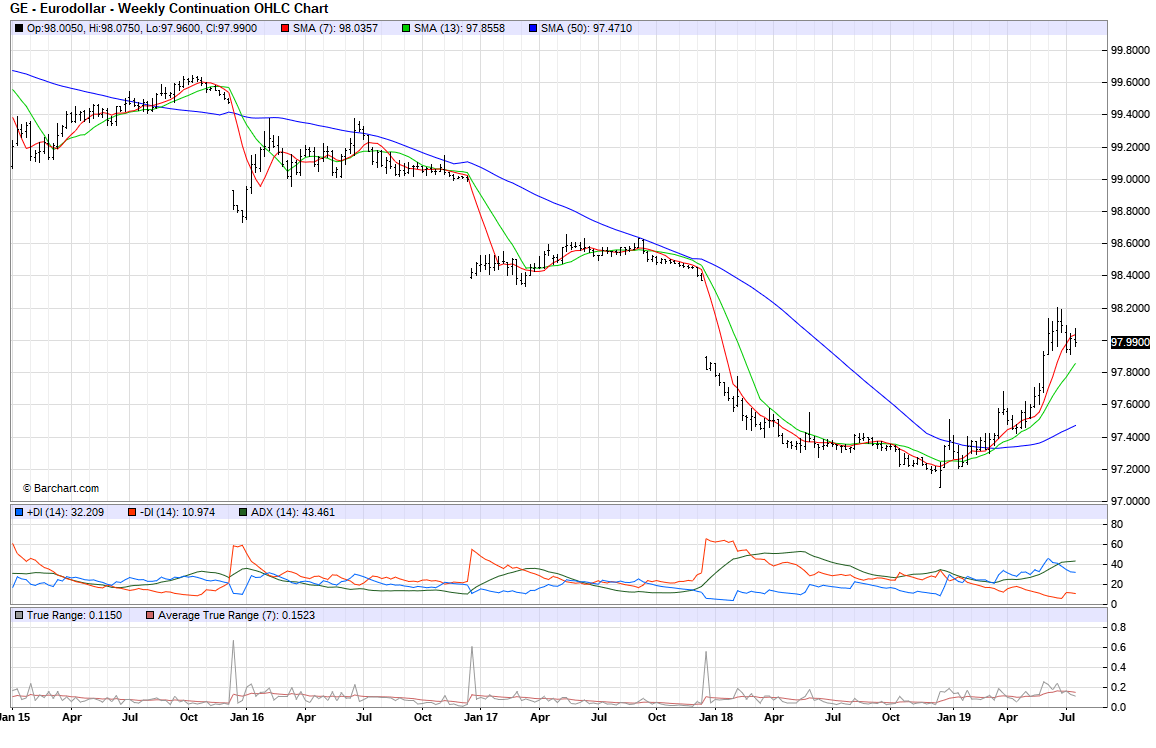Viewport: 1156px width, 748px height.
Task: Click the 80 label on the ADX axis
Action: 1117,525
